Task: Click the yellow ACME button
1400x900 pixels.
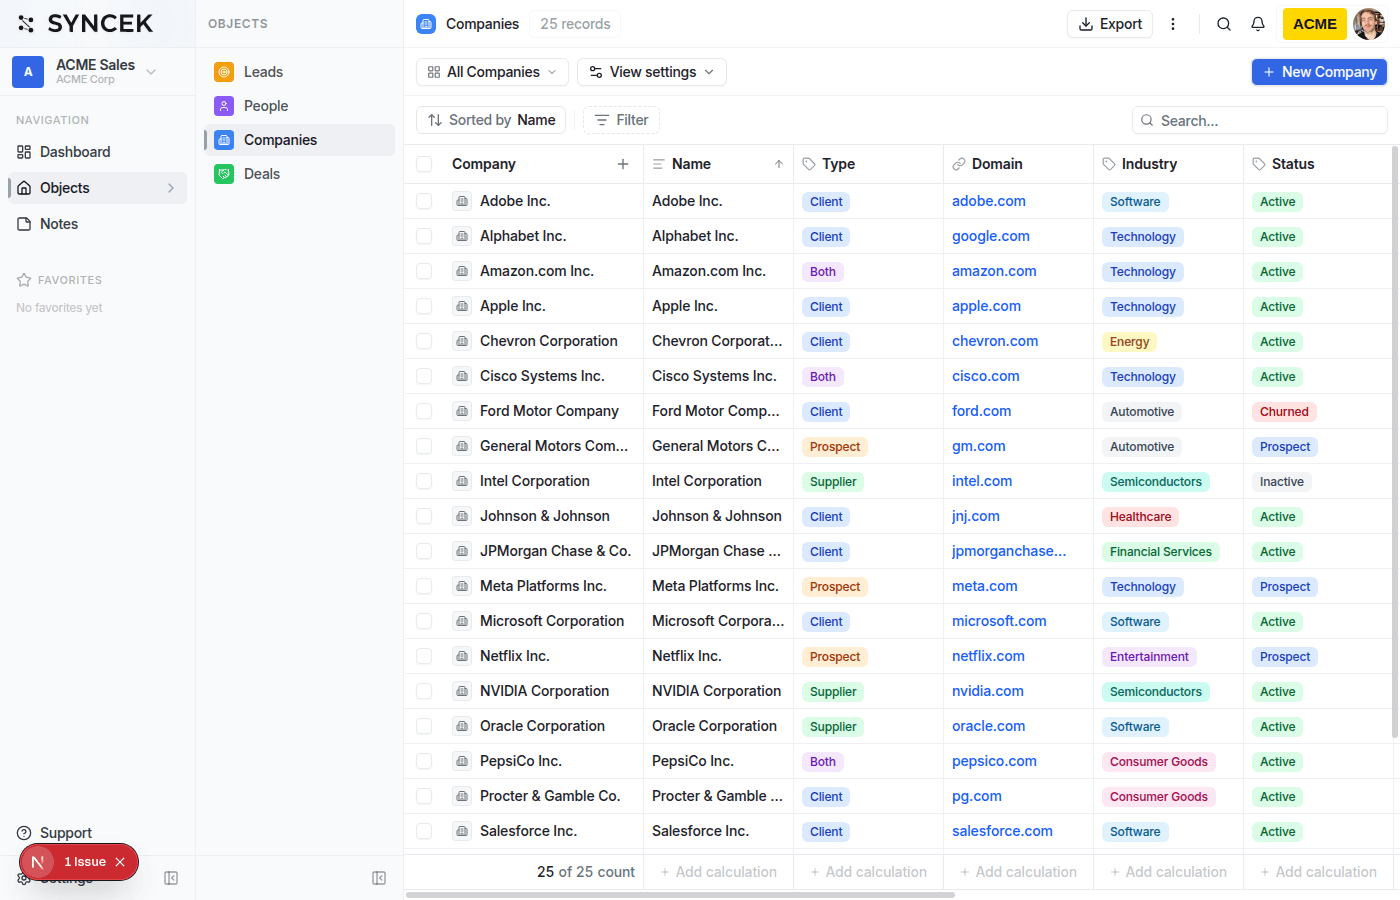Action: (x=1315, y=24)
